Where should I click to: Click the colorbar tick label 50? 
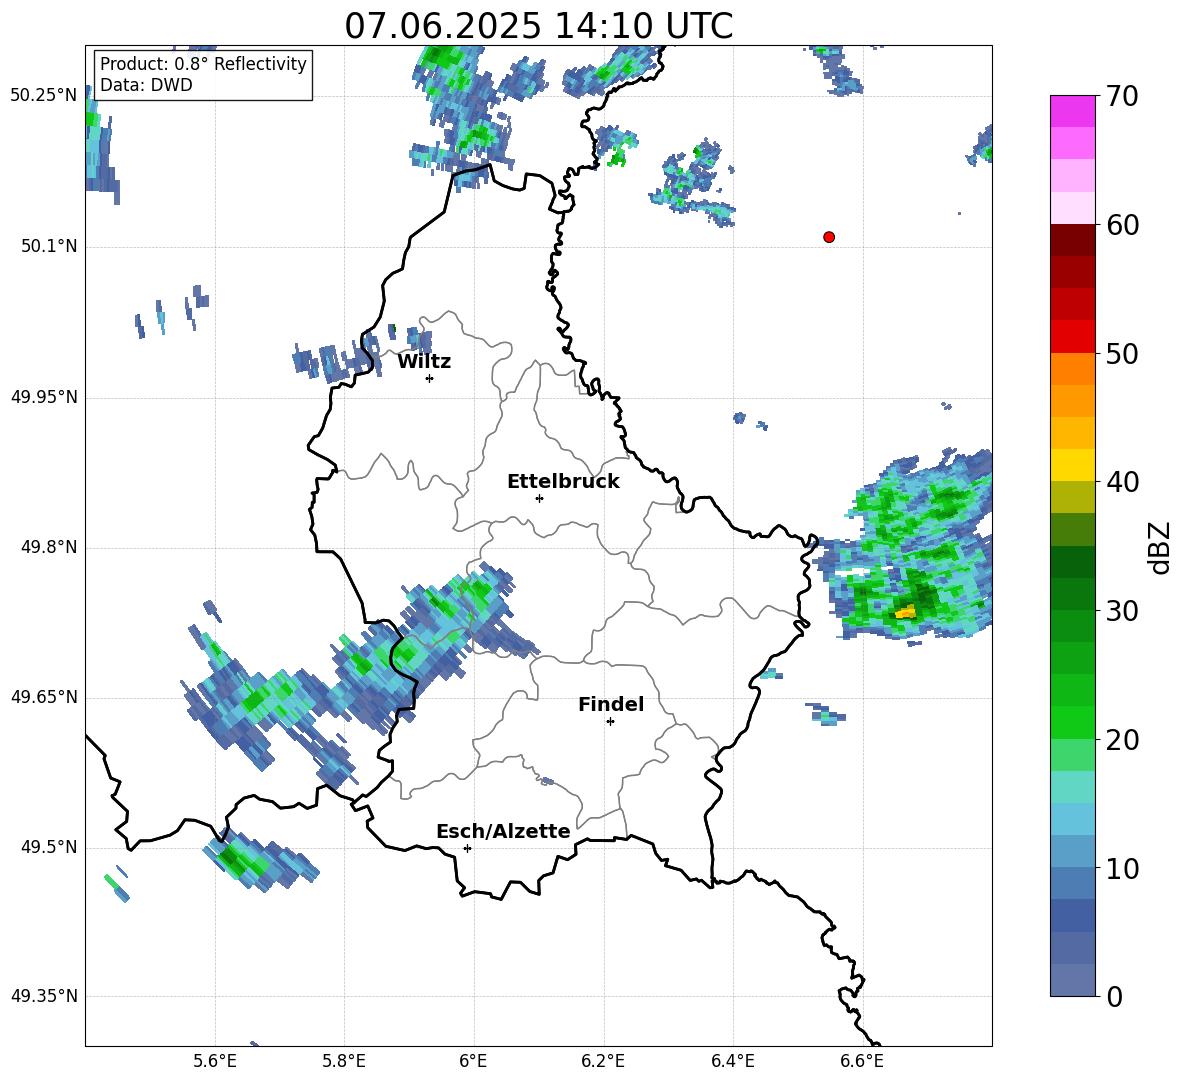pos(1122,354)
